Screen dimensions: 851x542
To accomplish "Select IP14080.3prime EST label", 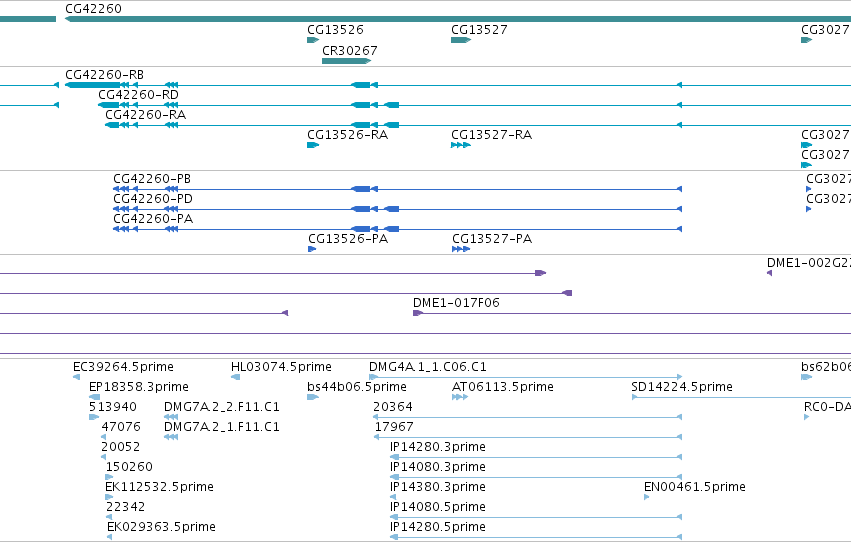I will click(437, 467).
